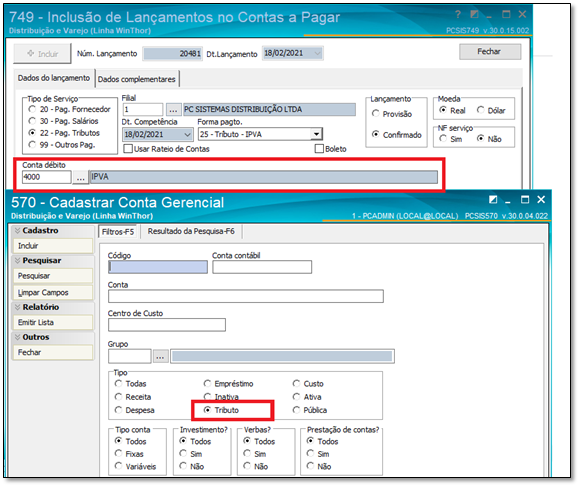Click the Código input field
580x487 pixels.
(x=158, y=267)
